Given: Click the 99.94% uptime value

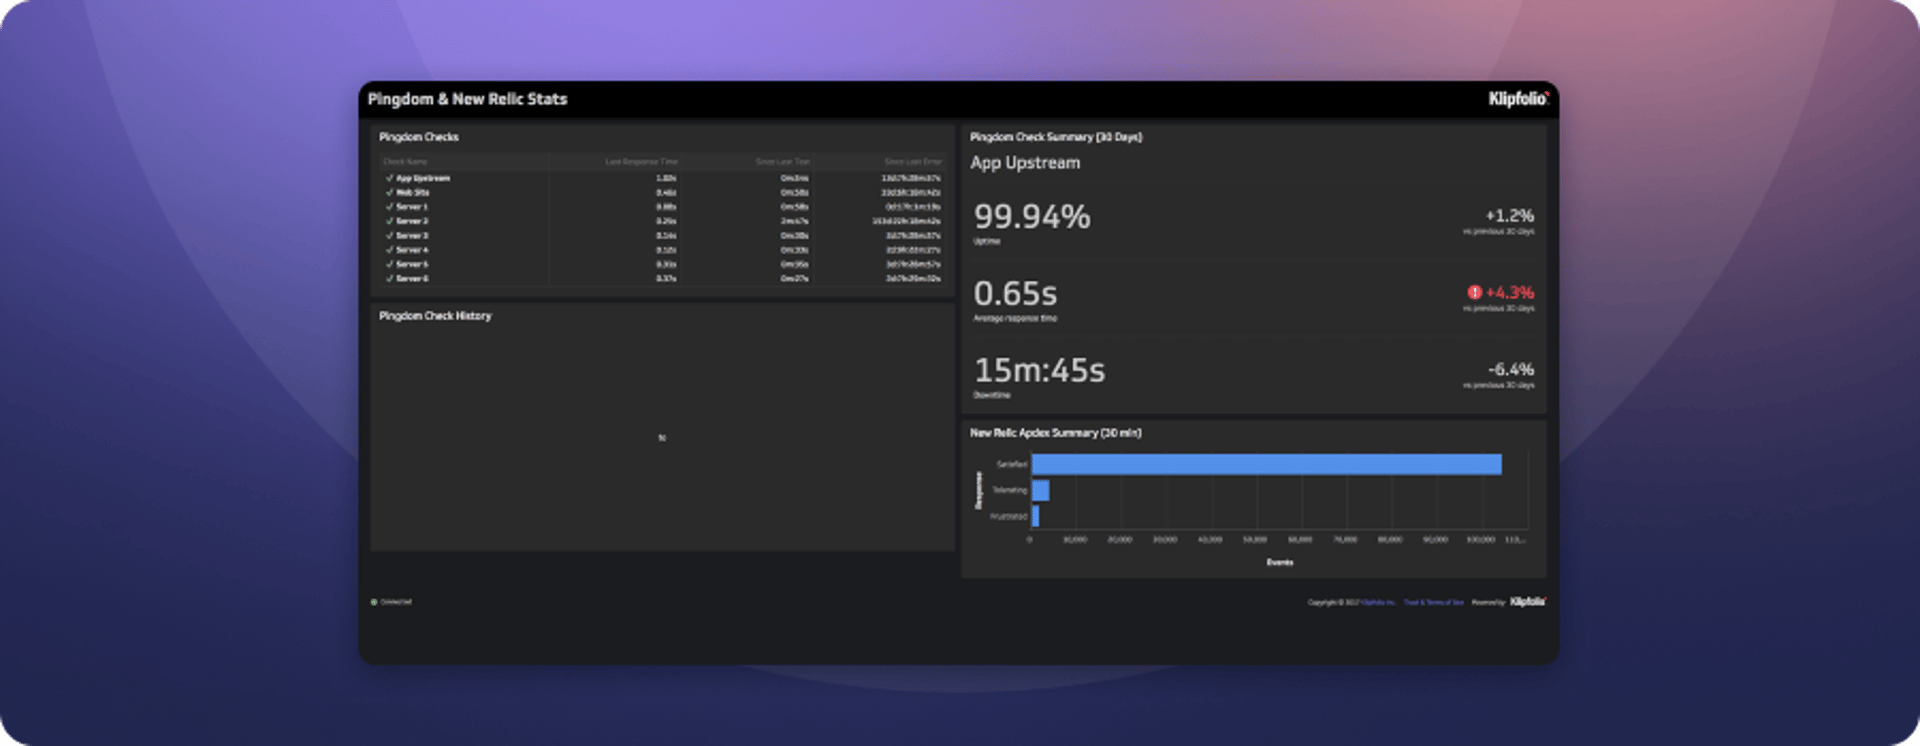Looking at the screenshot, I should point(1032,216).
